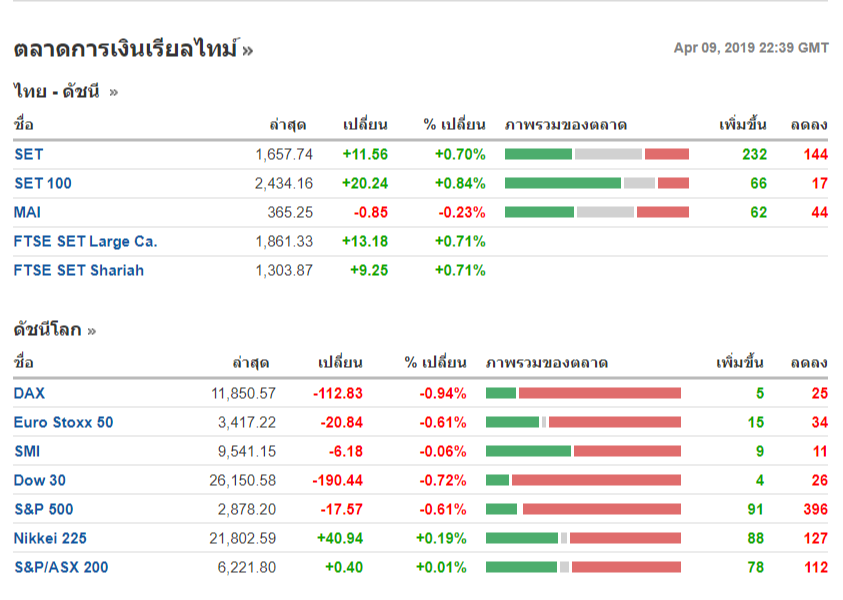Expand the ดัชนีโลก section arrow
Screen dimensions: 843x600
coord(92,330)
